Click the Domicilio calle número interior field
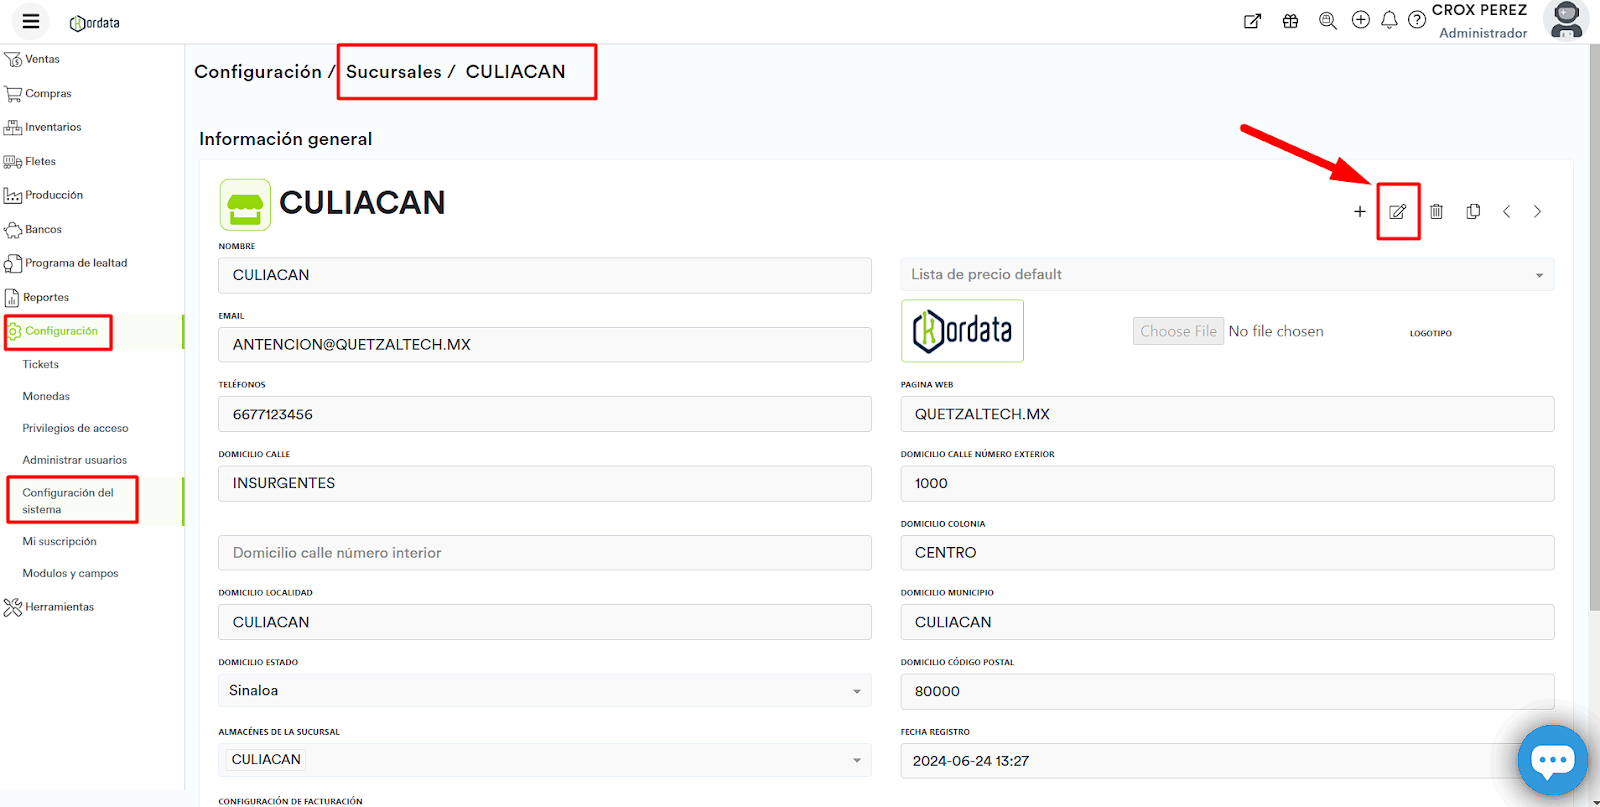The height and width of the screenshot is (807, 1600). pyautogui.click(x=544, y=553)
